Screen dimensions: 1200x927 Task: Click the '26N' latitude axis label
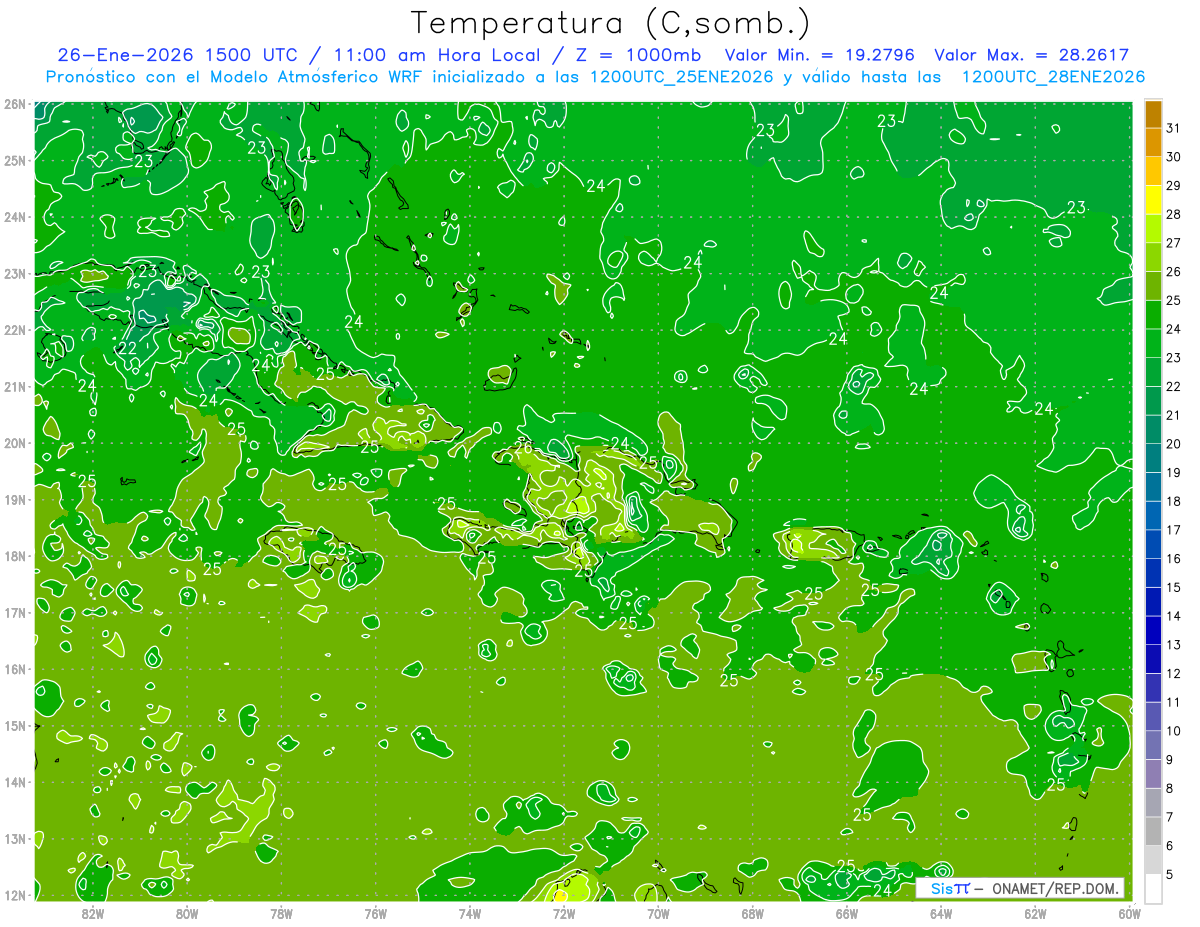15,104
